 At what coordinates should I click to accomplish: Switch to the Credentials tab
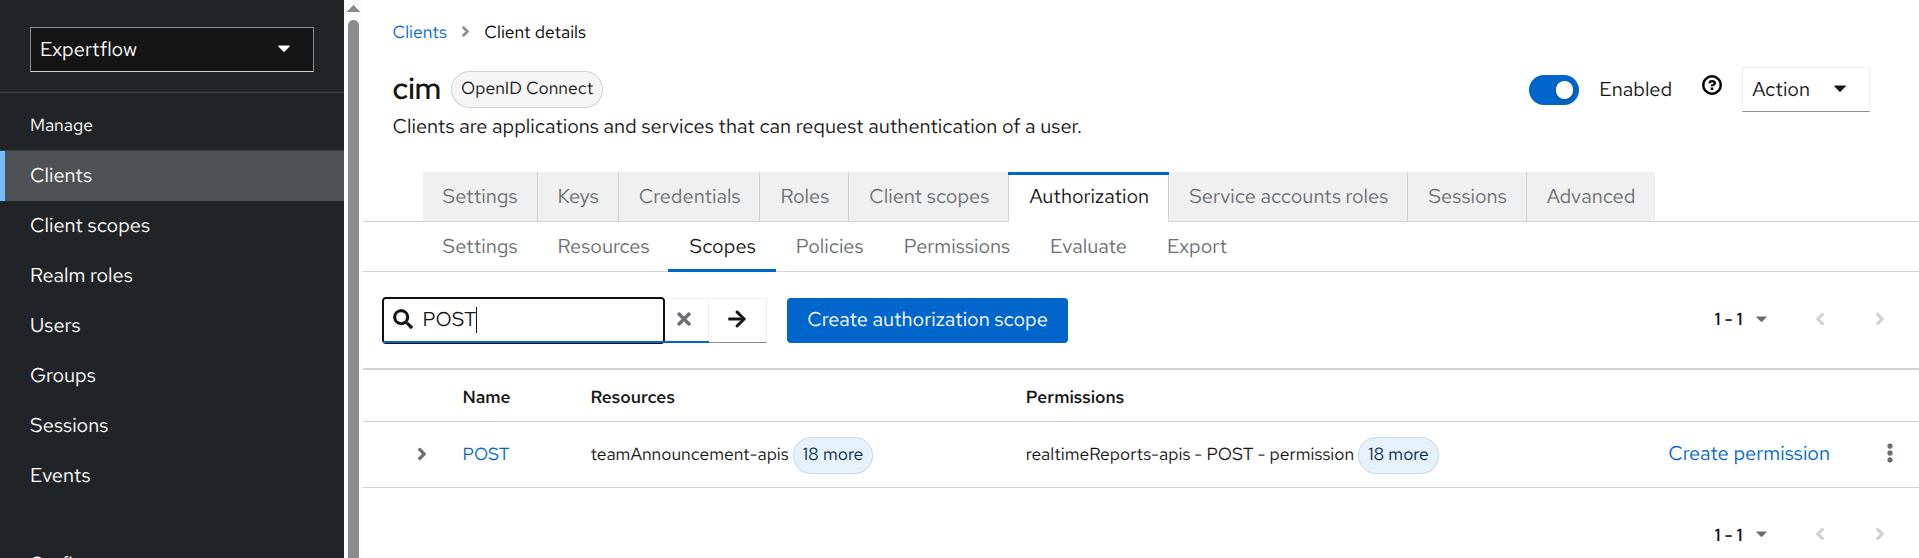689,197
